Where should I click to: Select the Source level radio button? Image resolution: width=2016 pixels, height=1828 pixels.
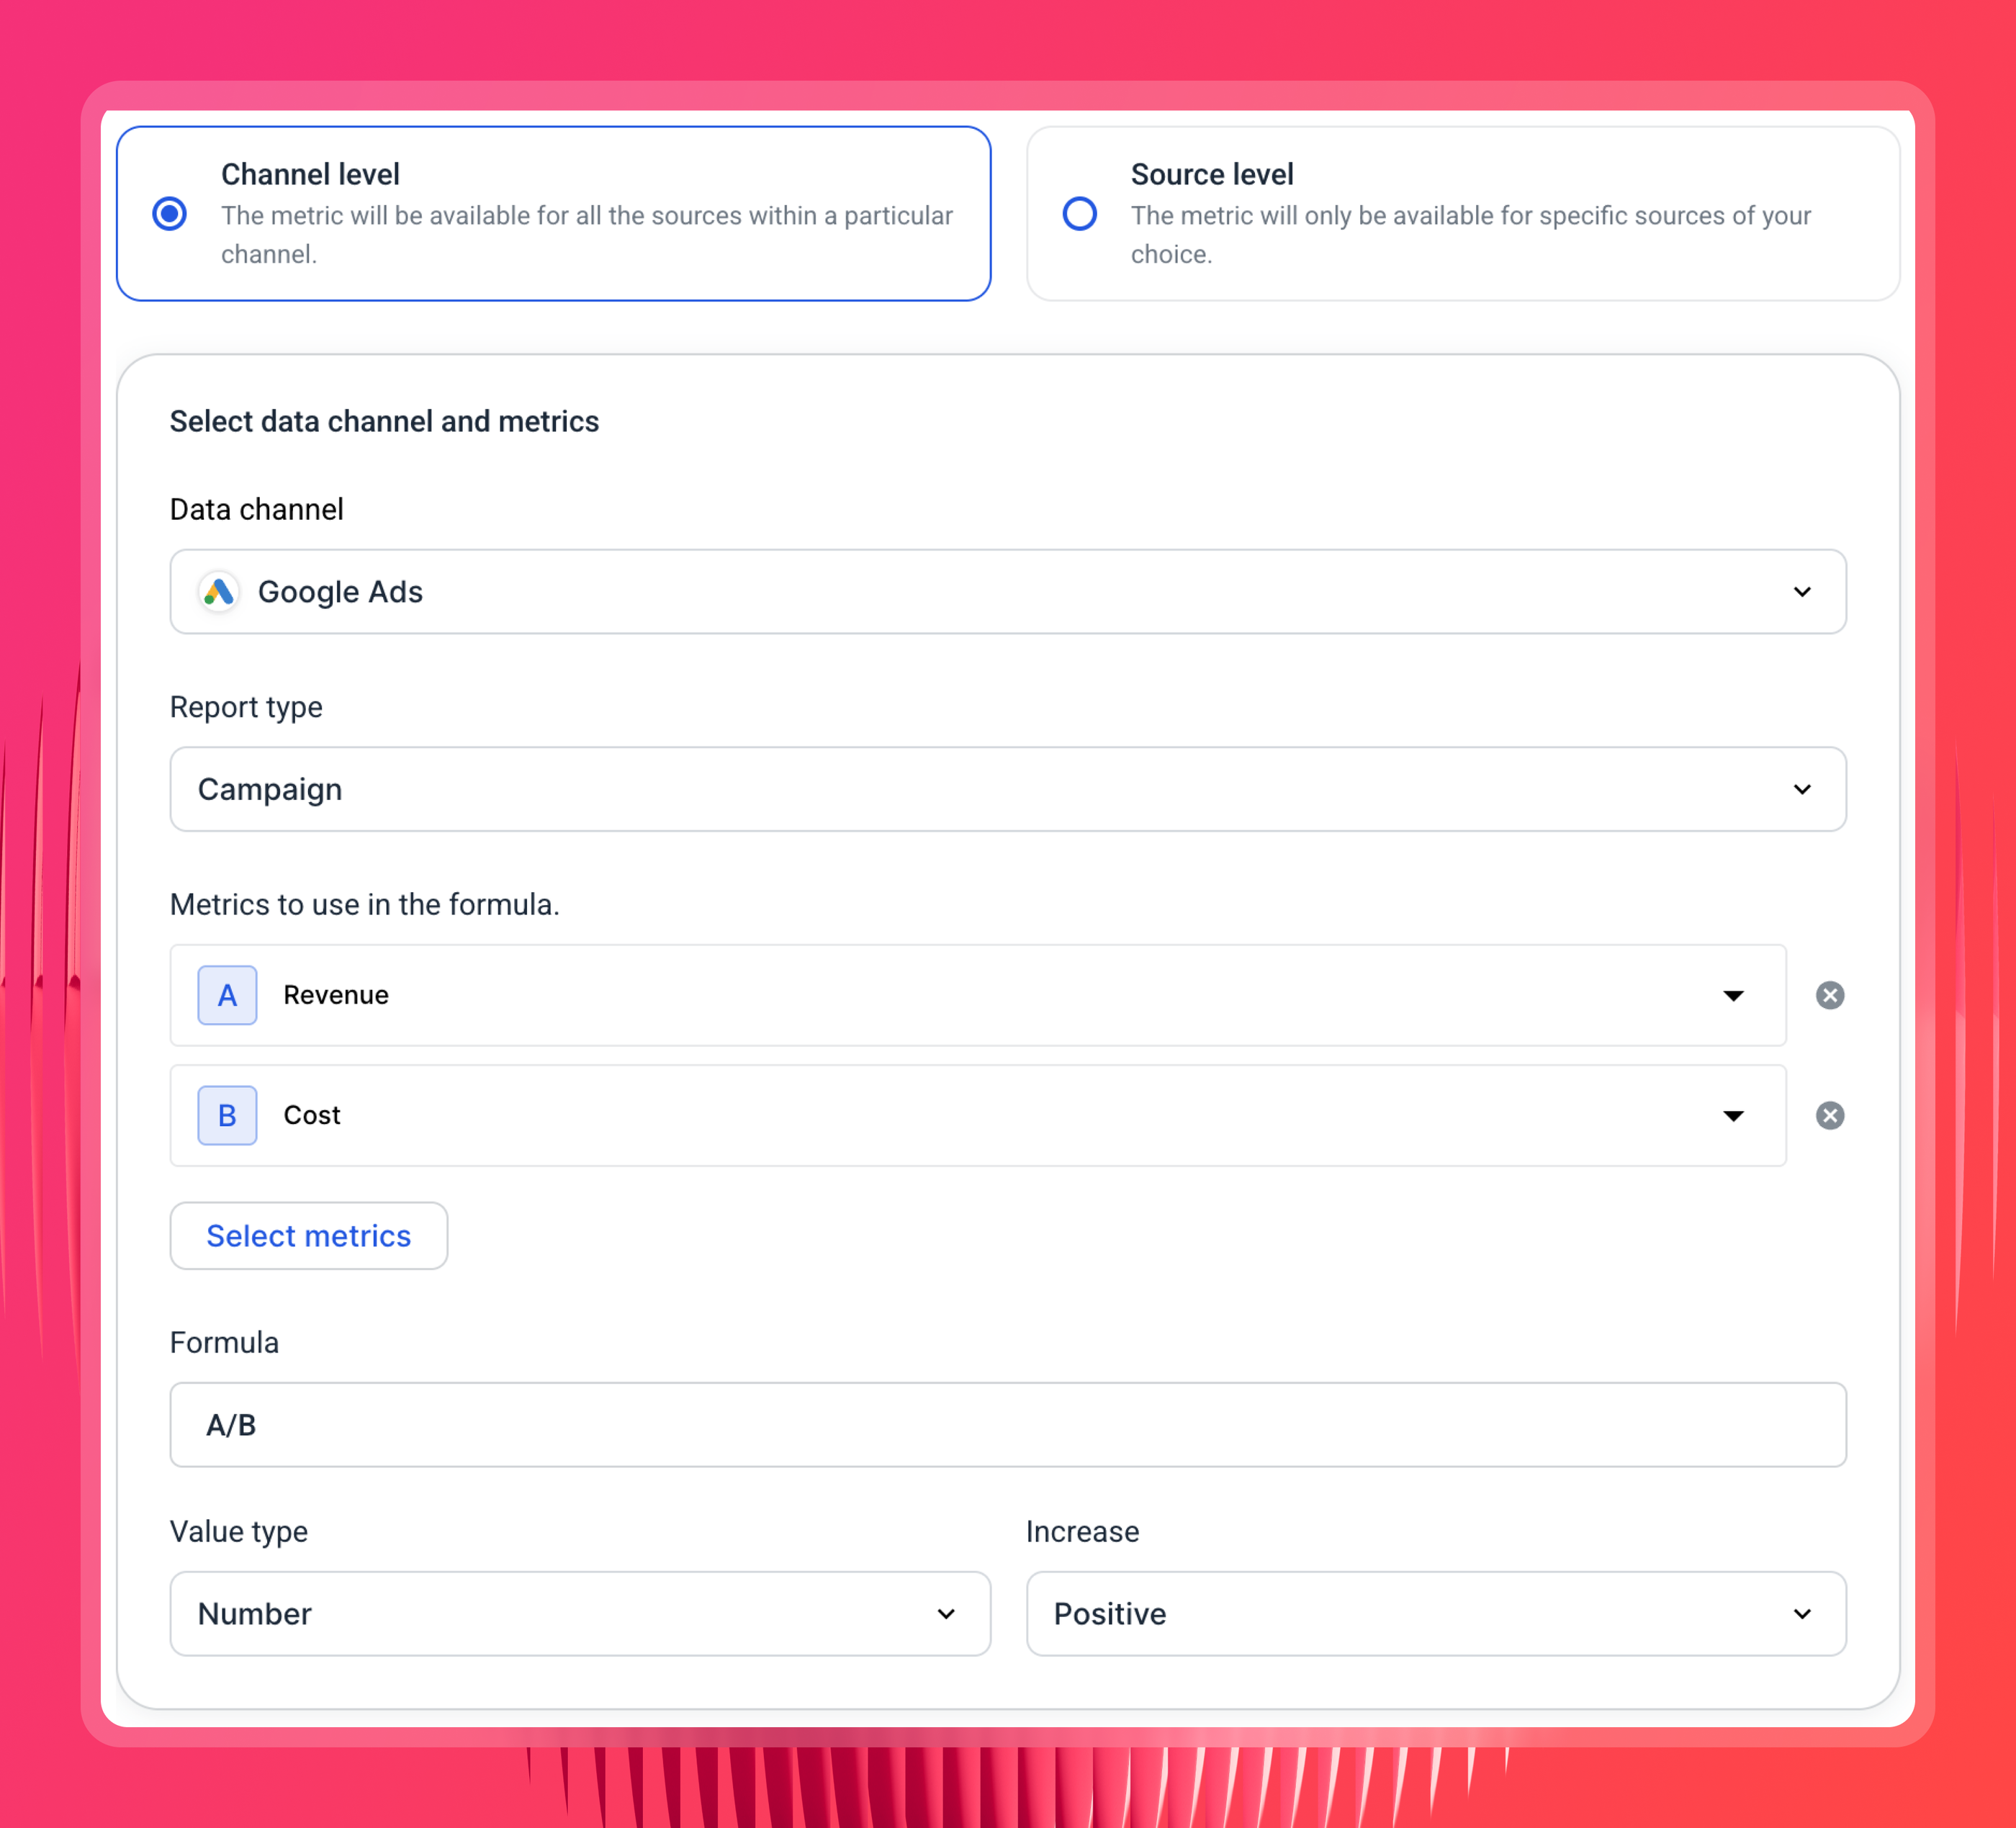tap(1080, 213)
